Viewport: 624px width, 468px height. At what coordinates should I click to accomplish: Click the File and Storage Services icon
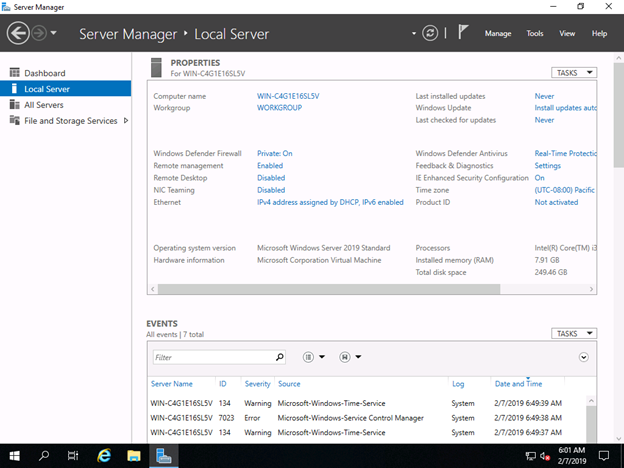(x=14, y=120)
